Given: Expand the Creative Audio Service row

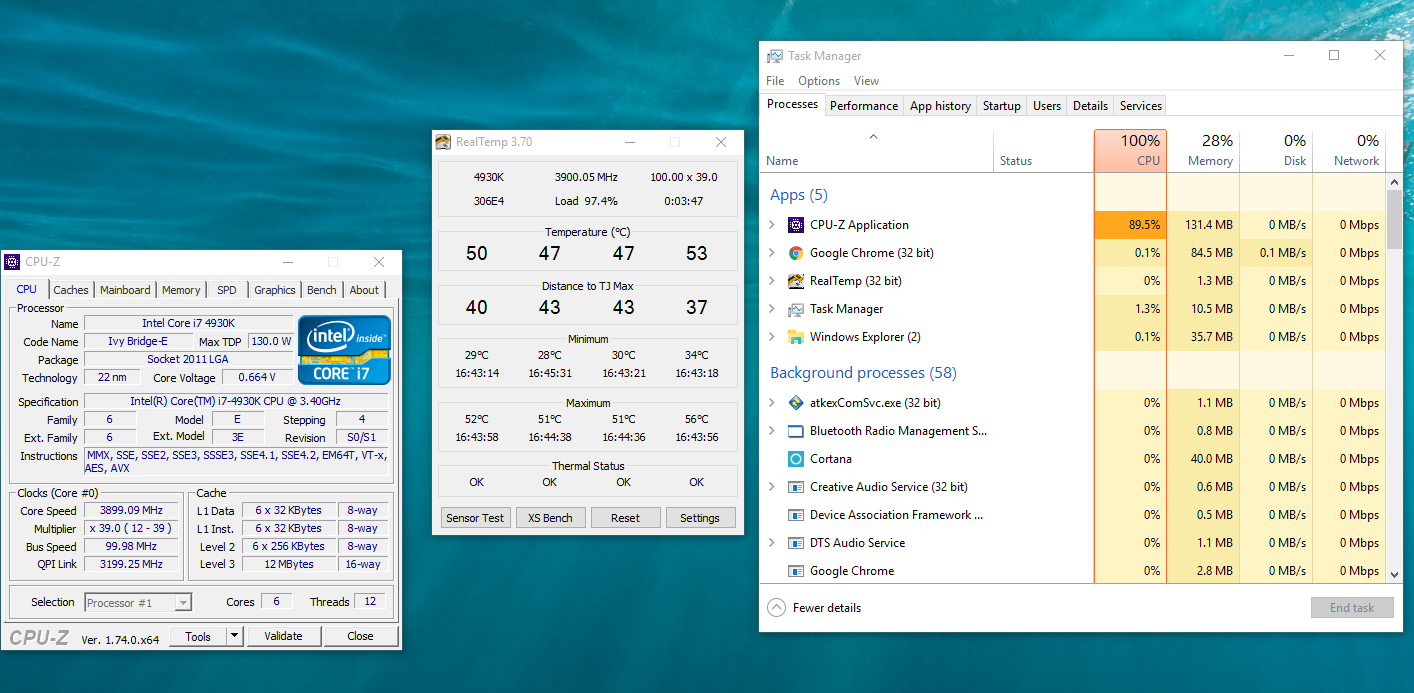Looking at the screenshot, I should pyautogui.click(x=772, y=487).
